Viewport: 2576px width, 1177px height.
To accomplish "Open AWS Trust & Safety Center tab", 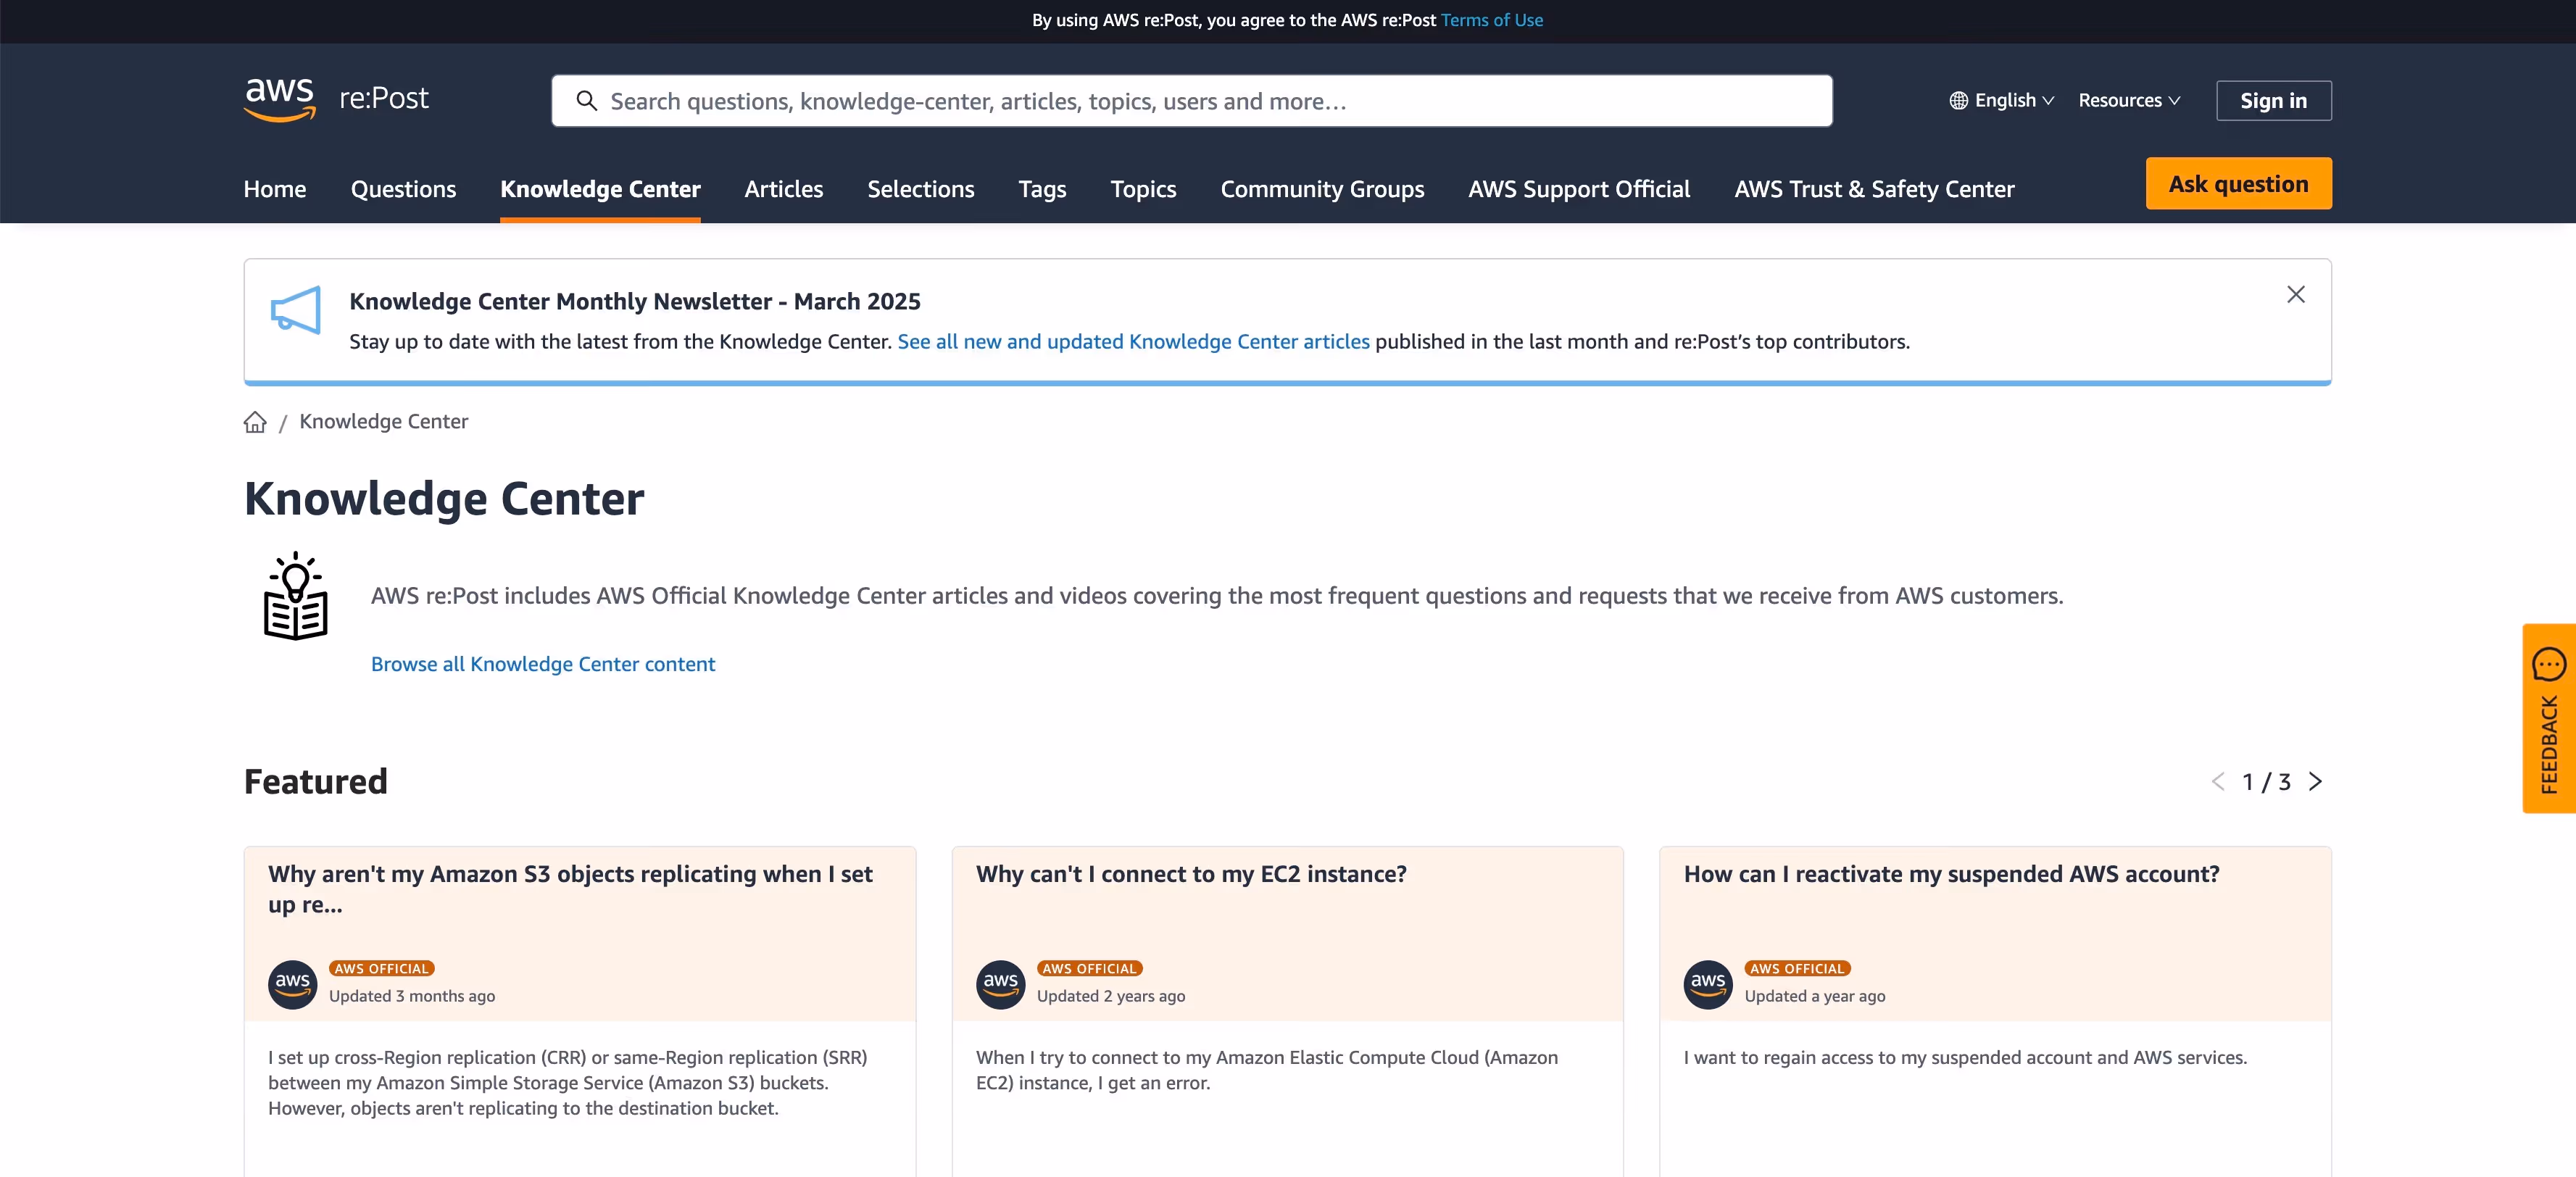I will tap(1874, 189).
